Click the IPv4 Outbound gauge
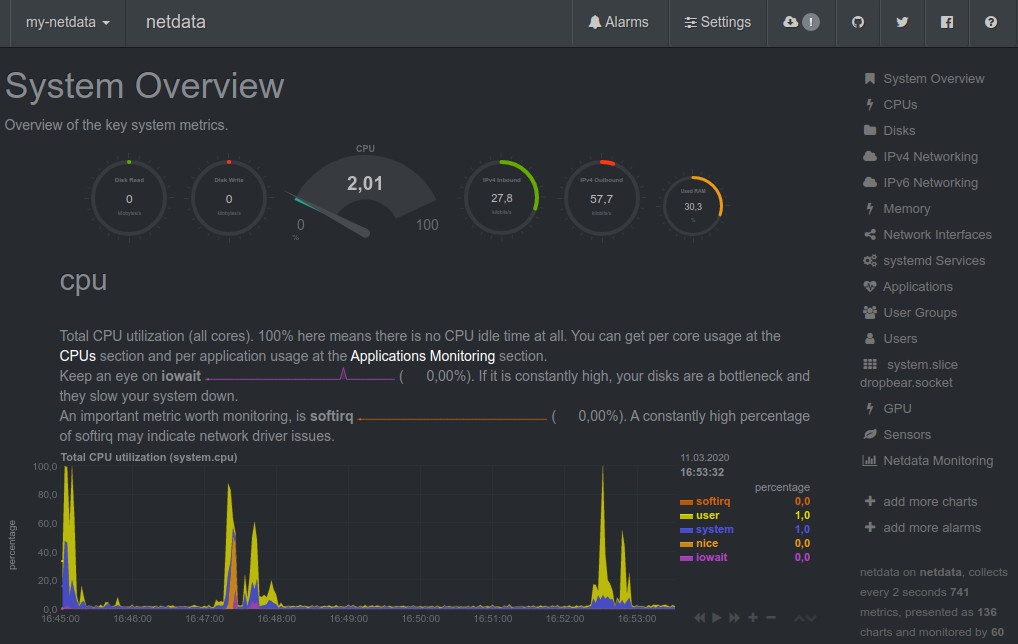 [601, 198]
